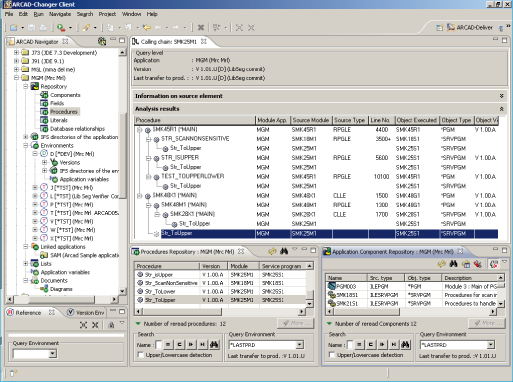The image size is (513, 382).
Task: Click the '=' search mode button in Procedures Search
Action: 168,345
